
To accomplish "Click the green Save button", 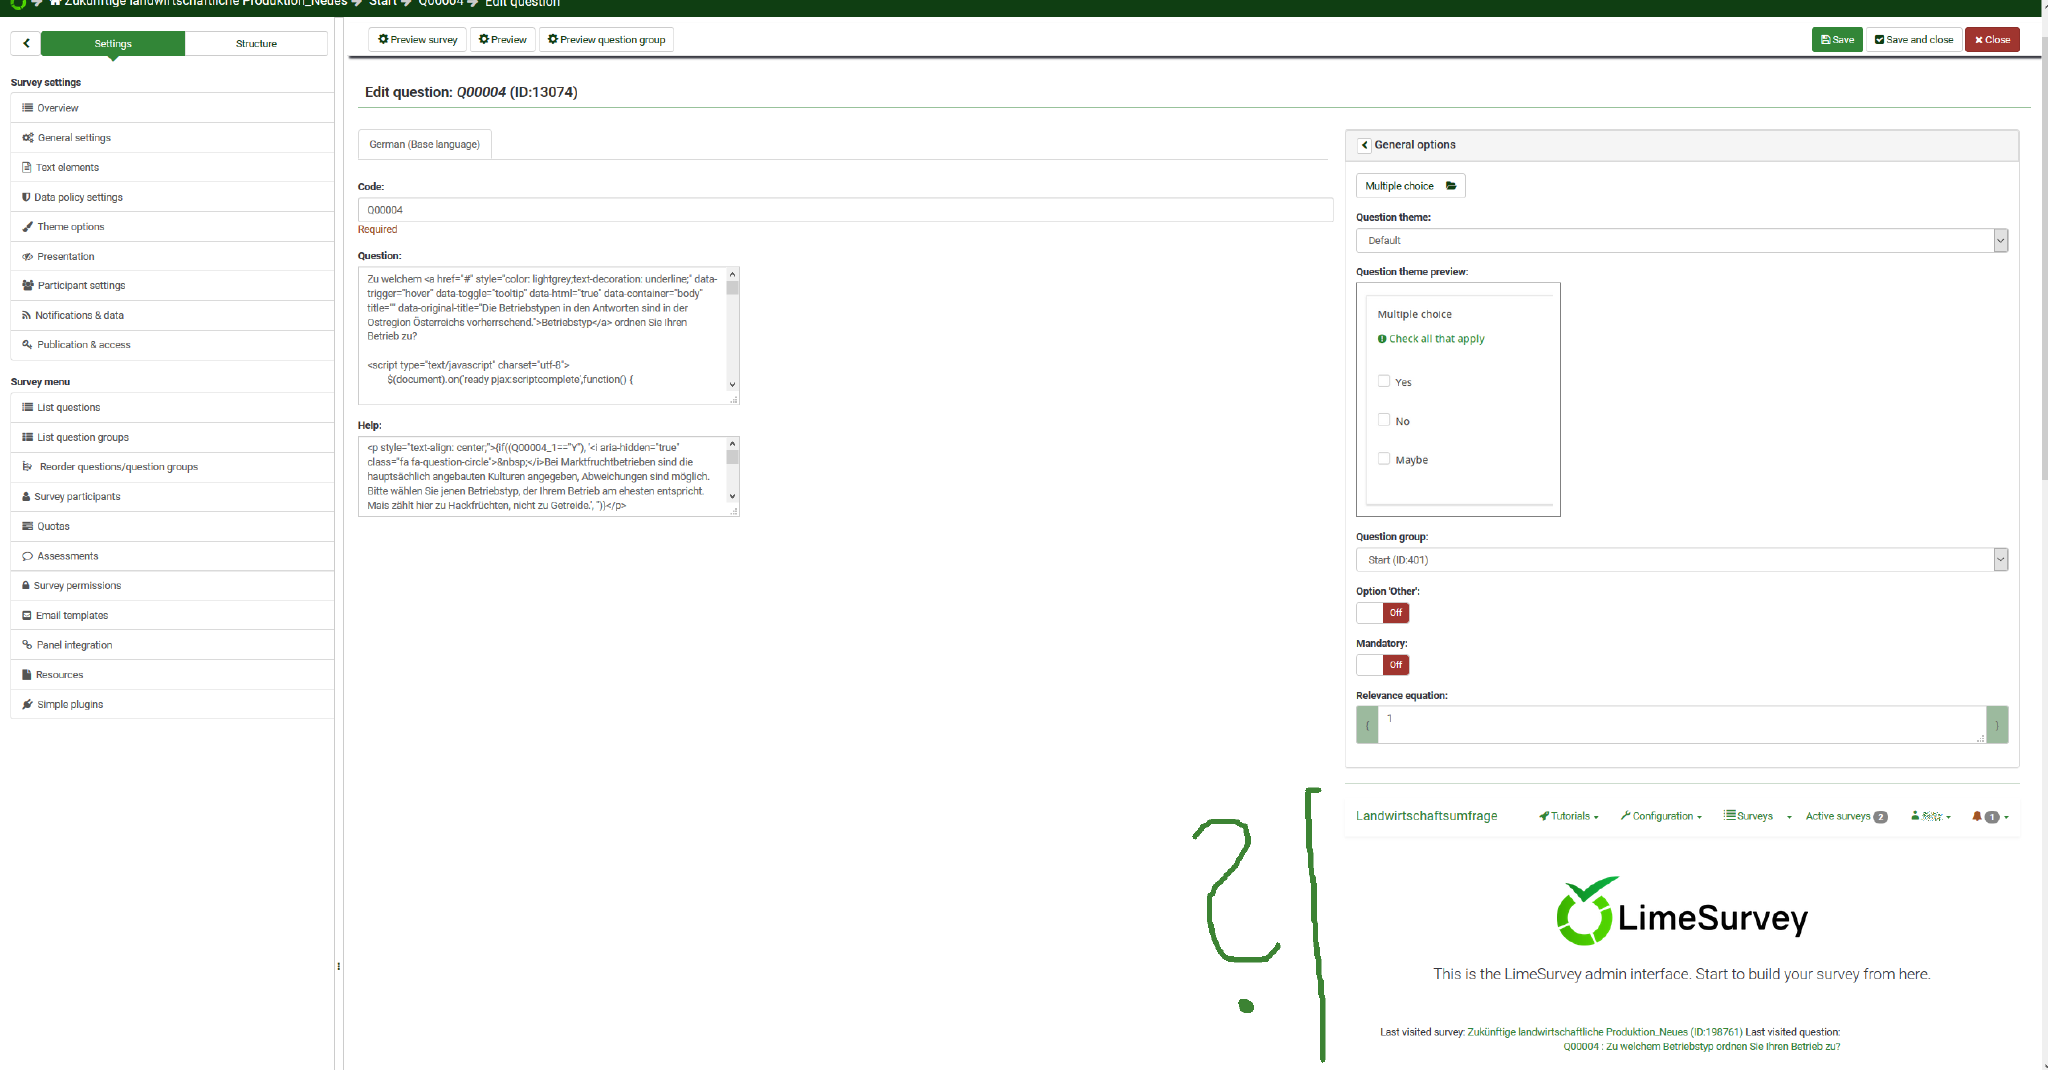I will pyautogui.click(x=1837, y=40).
